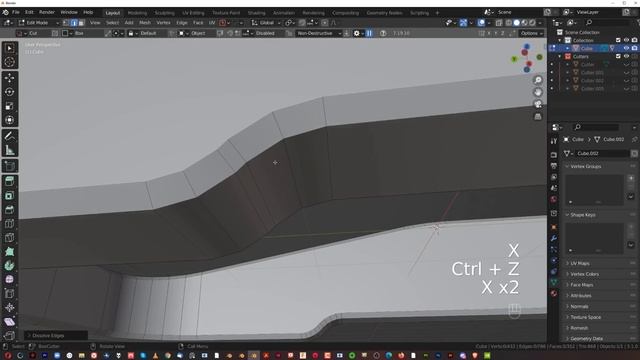
Task: Switch perspective/orthographic grid icon in viewport
Action: [x=538, y=117]
